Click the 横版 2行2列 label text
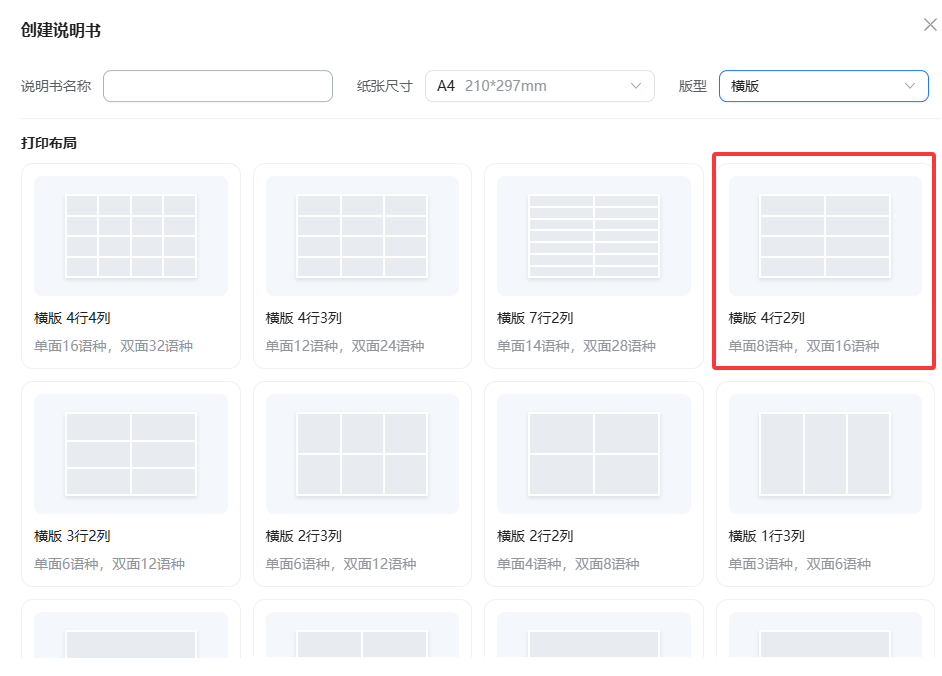The image size is (942, 676). (535, 536)
